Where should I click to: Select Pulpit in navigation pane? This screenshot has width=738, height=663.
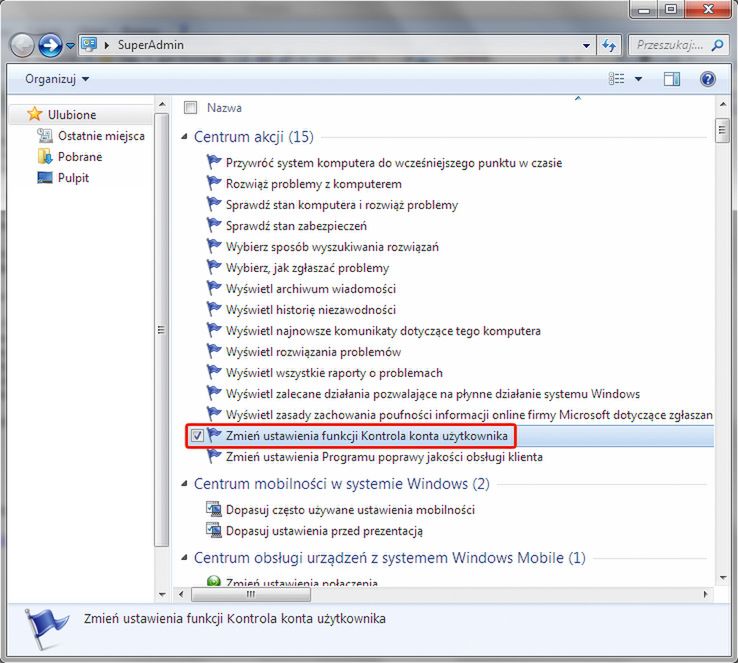tap(73, 178)
